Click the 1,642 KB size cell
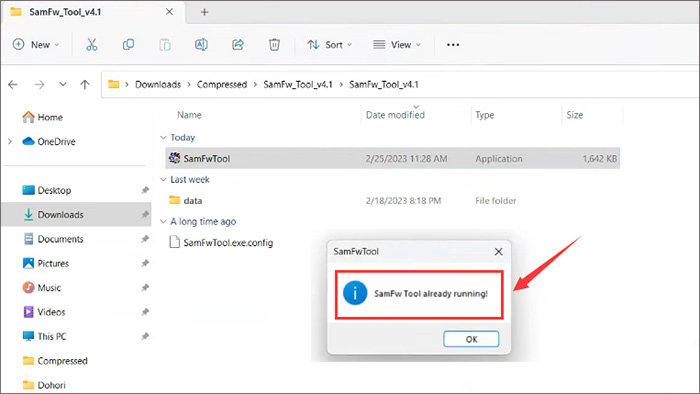Viewport: 700px width, 394px height. pos(600,158)
